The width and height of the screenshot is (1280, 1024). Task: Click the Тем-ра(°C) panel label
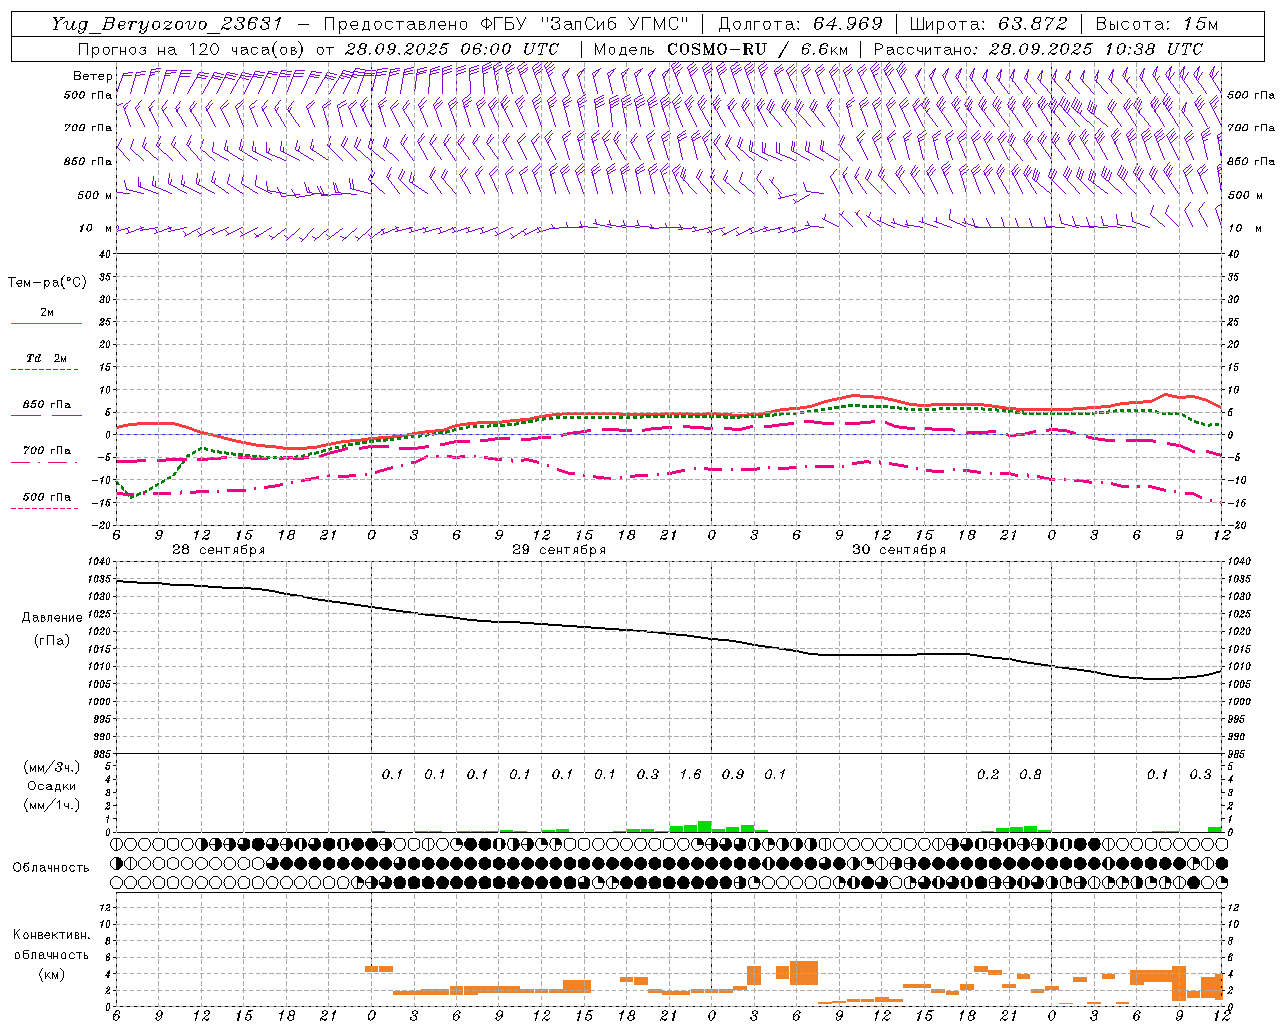47,283
